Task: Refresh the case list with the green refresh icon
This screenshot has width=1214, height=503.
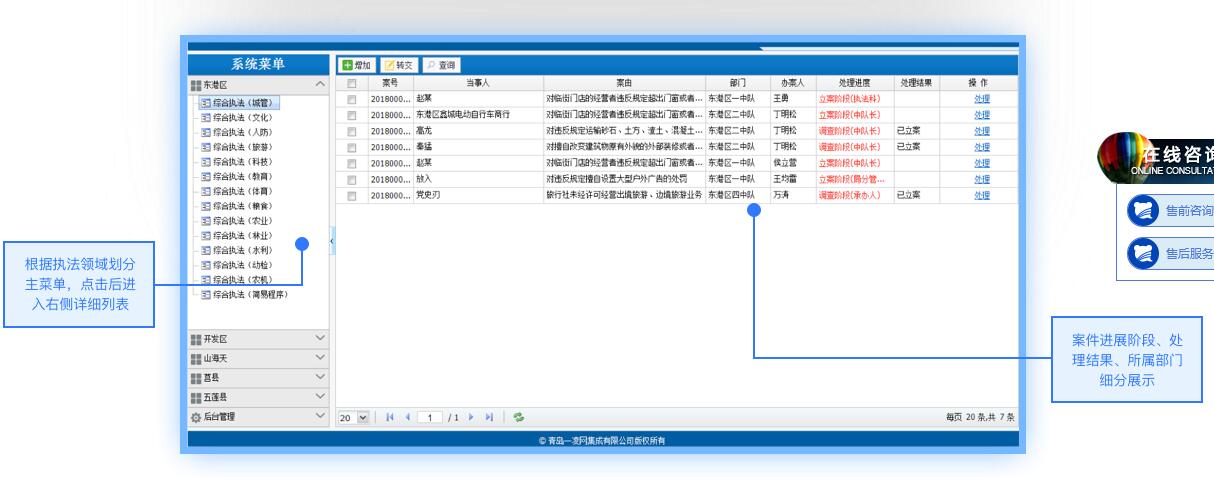Action: [518, 417]
